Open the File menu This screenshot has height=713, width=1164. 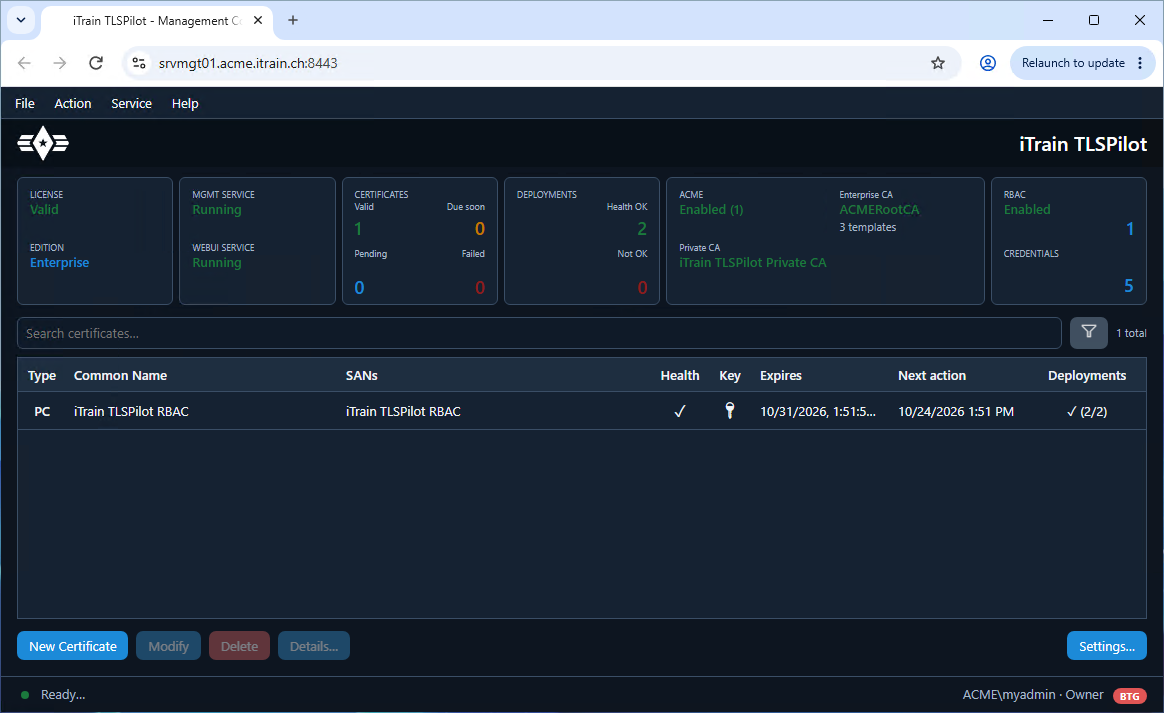click(x=24, y=103)
